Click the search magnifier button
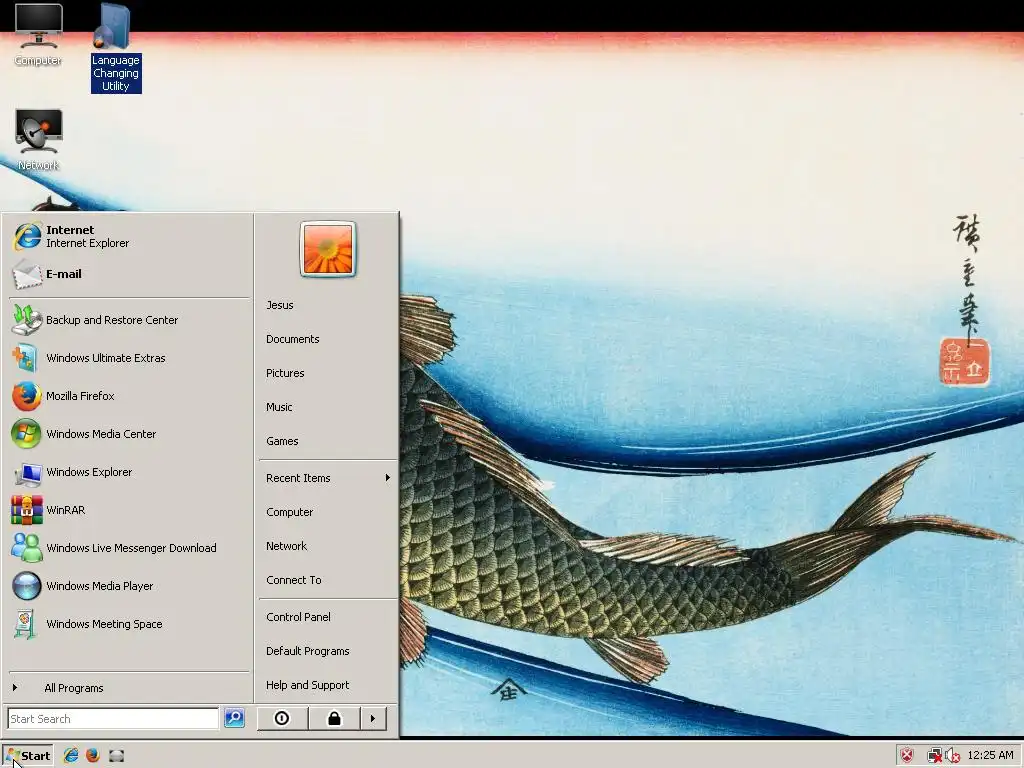The image size is (1024, 768). (x=234, y=718)
